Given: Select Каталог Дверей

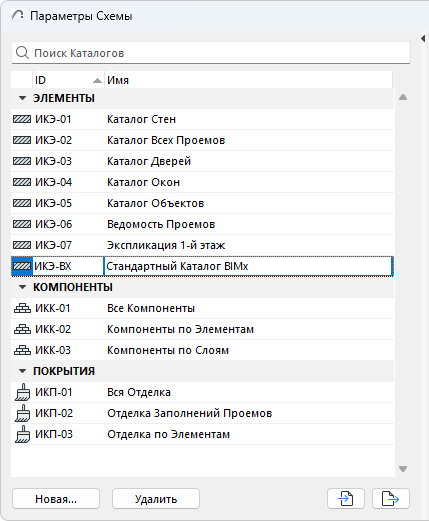Looking at the screenshot, I should click(149, 161).
